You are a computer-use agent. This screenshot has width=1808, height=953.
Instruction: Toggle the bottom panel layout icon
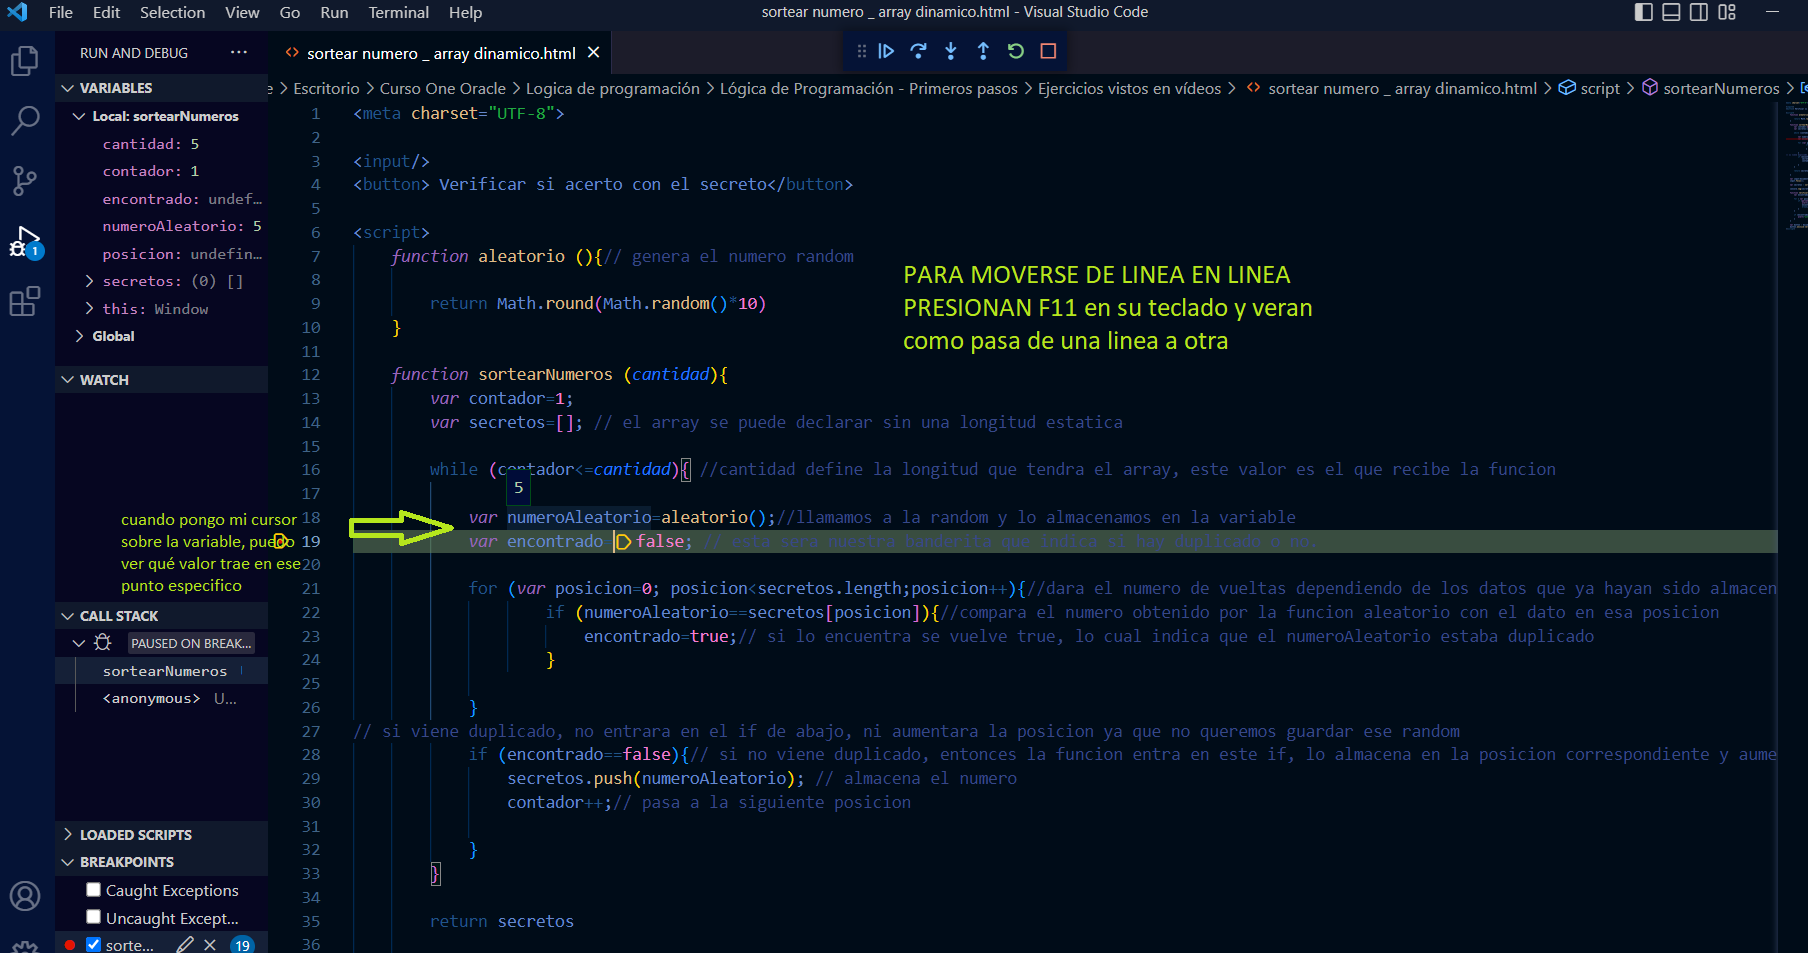pos(1671,12)
